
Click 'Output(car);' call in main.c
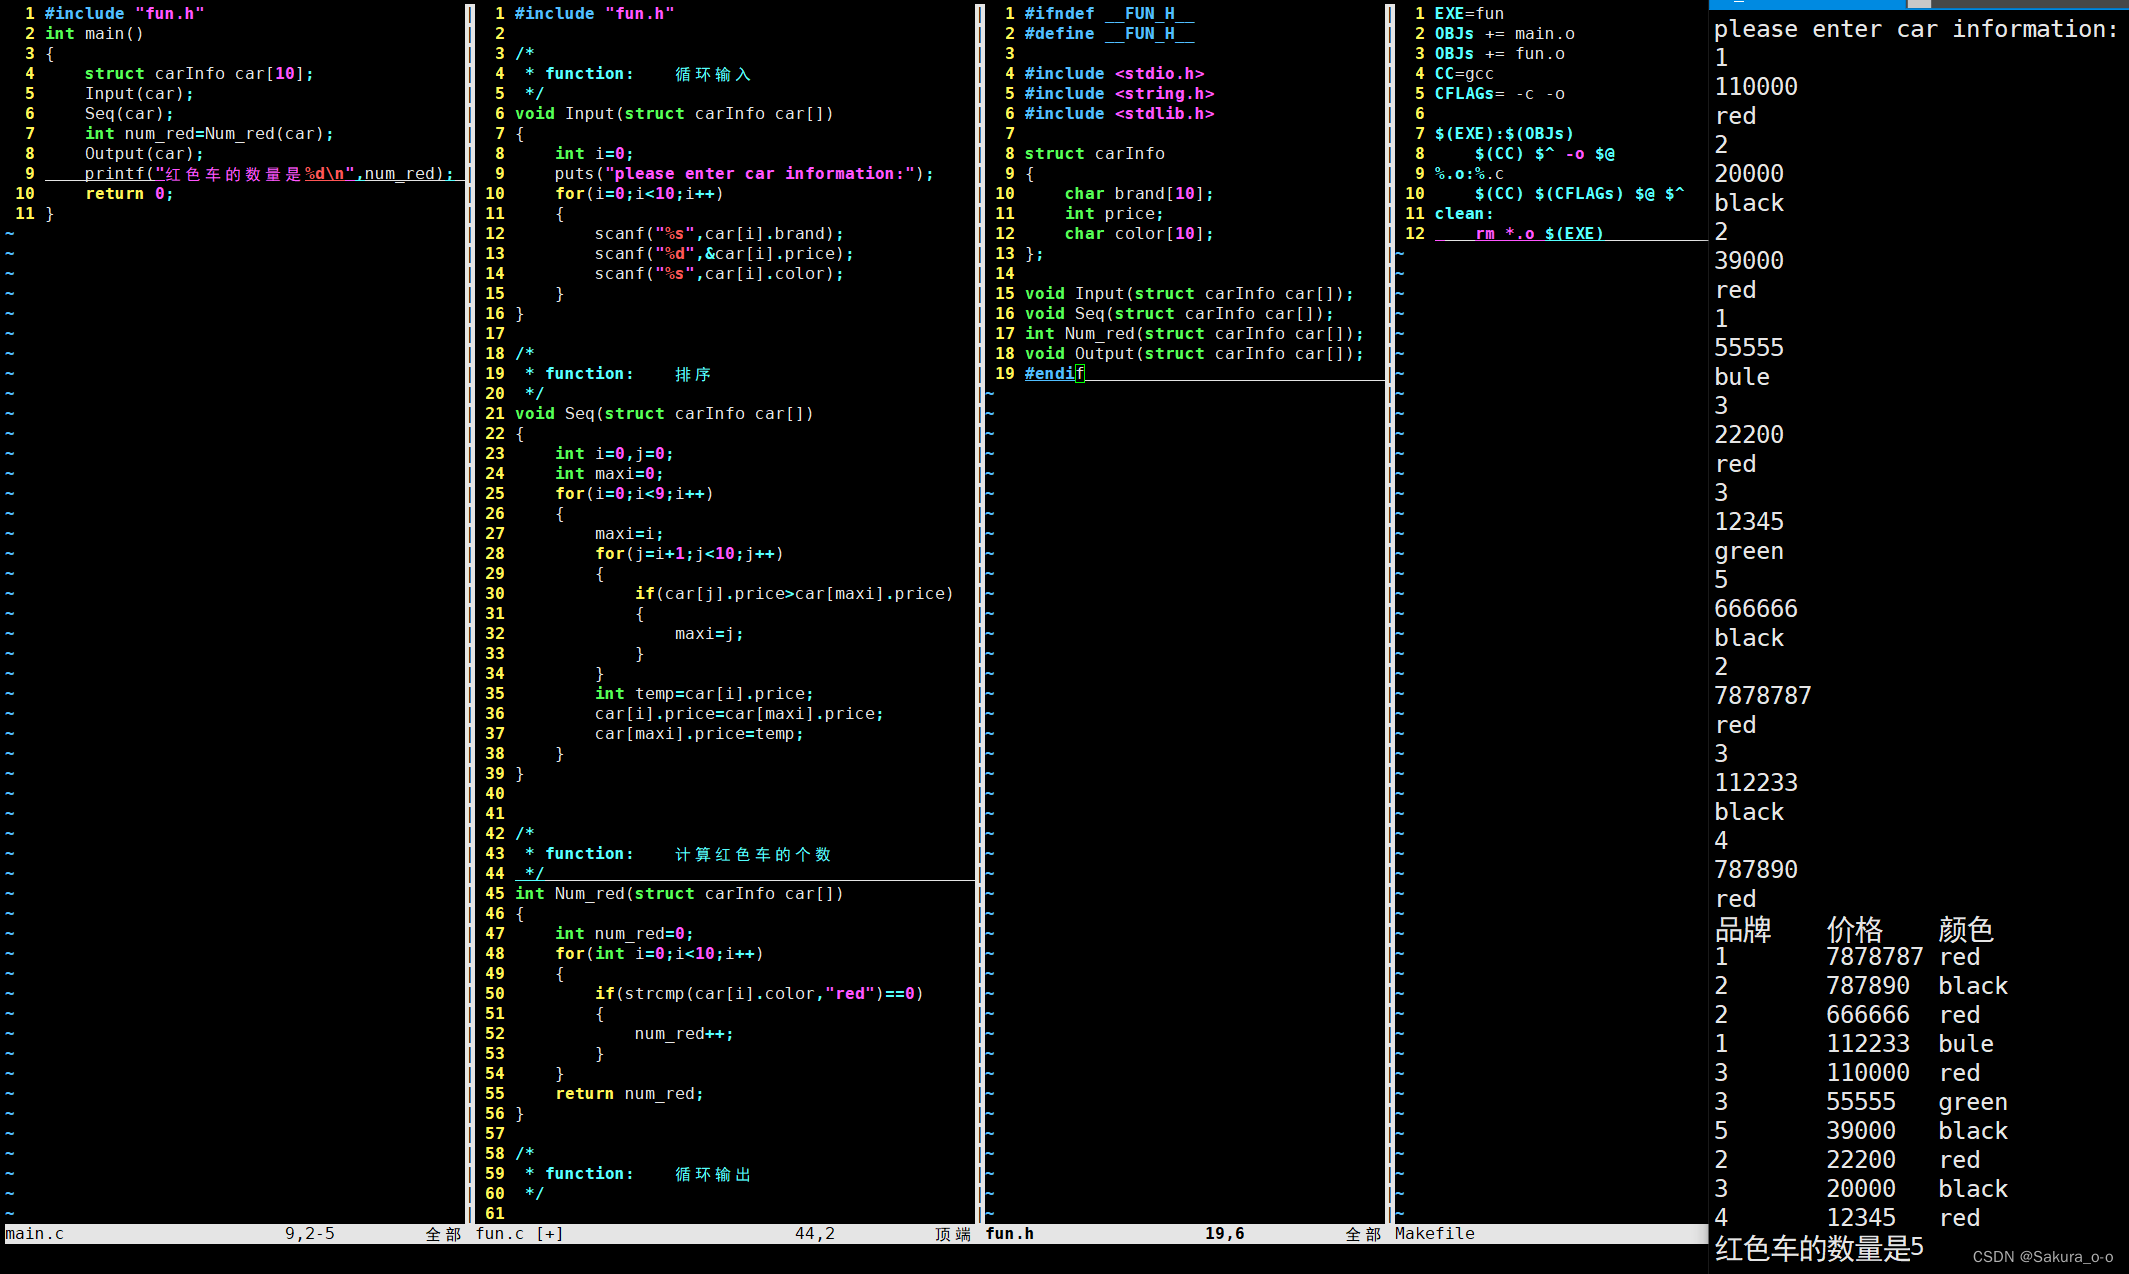click(144, 153)
